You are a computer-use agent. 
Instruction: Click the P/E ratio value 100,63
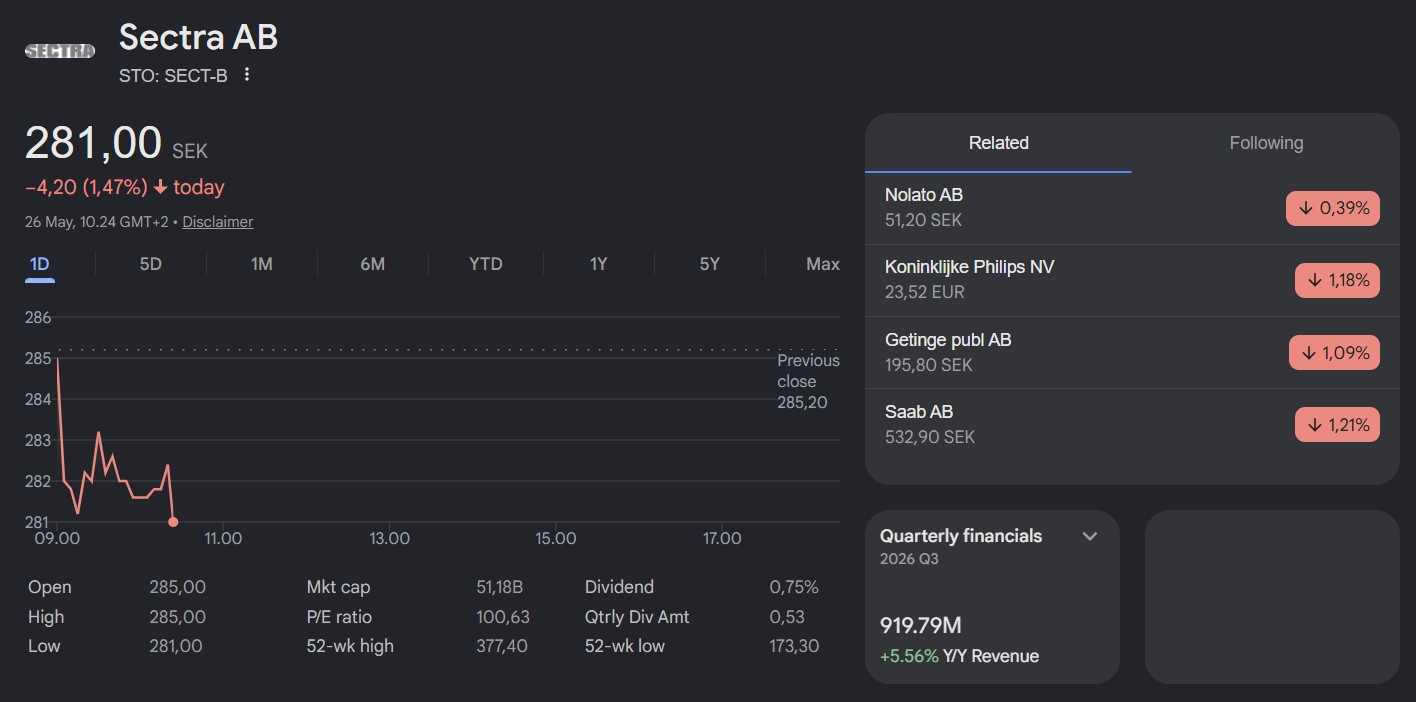click(503, 617)
